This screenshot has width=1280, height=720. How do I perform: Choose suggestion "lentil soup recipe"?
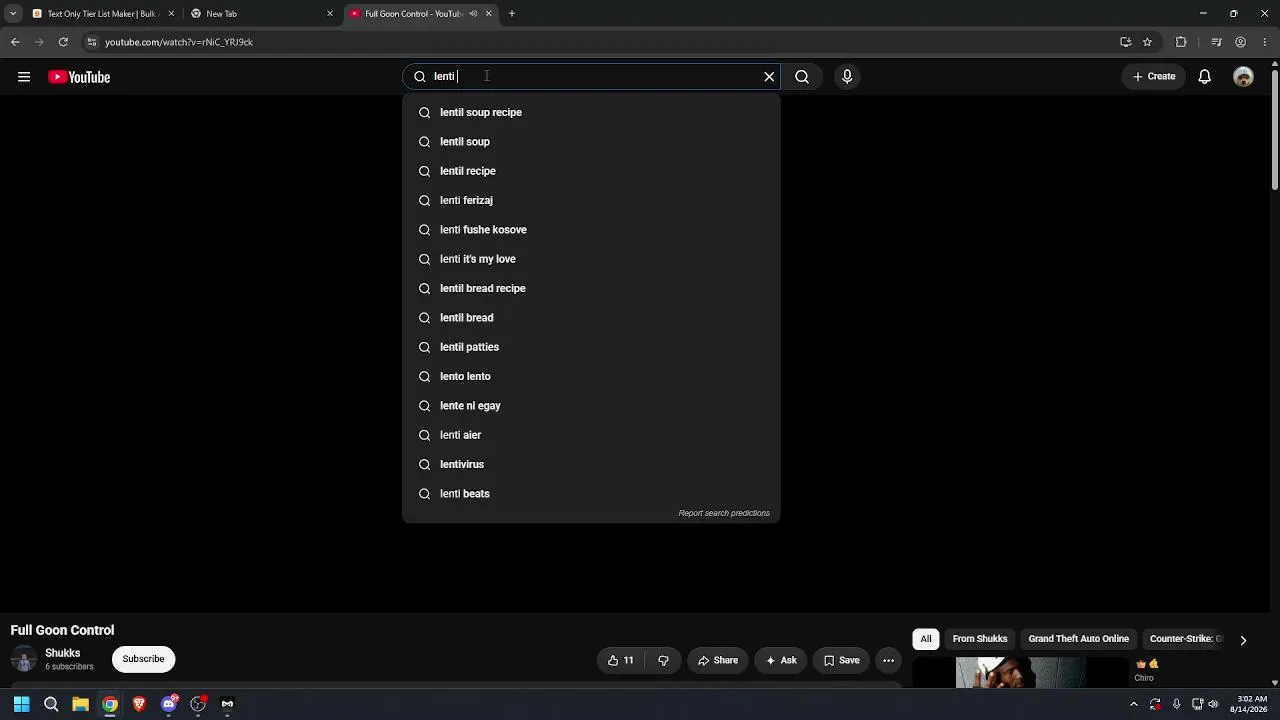pyautogui.click(x=591, y=113)
